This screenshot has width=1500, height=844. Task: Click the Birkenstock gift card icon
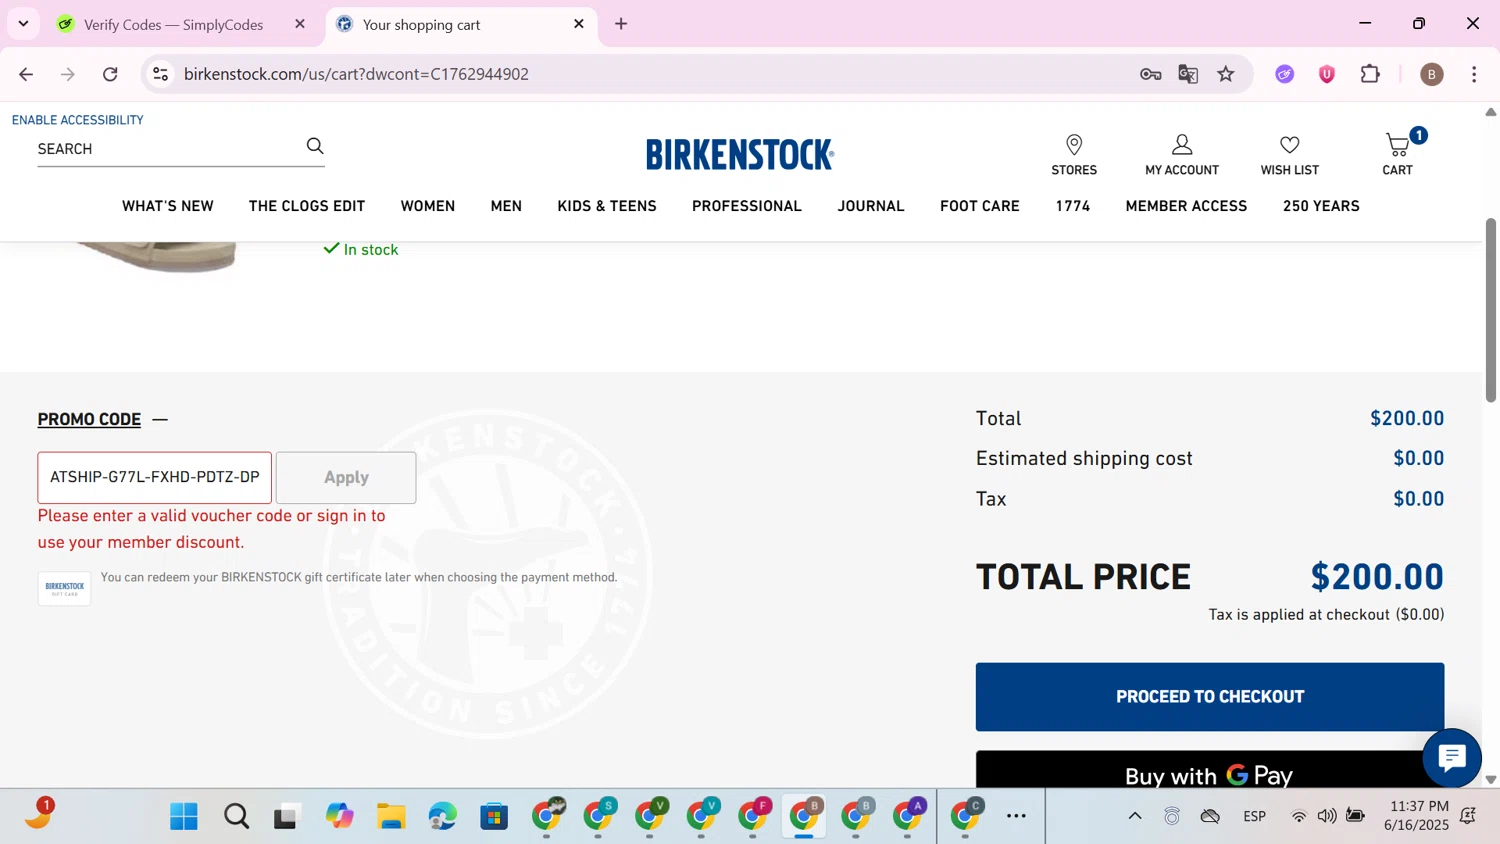click(64, 588)
